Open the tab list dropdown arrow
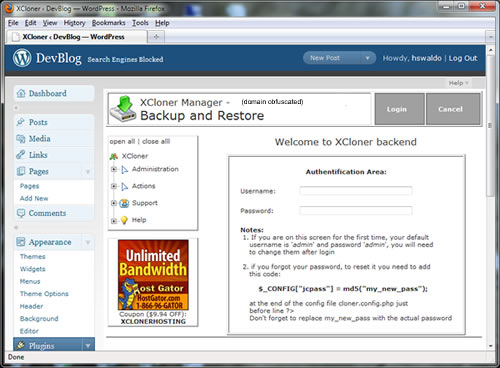The height and width of the screenshot is (368, 500). 490,37
